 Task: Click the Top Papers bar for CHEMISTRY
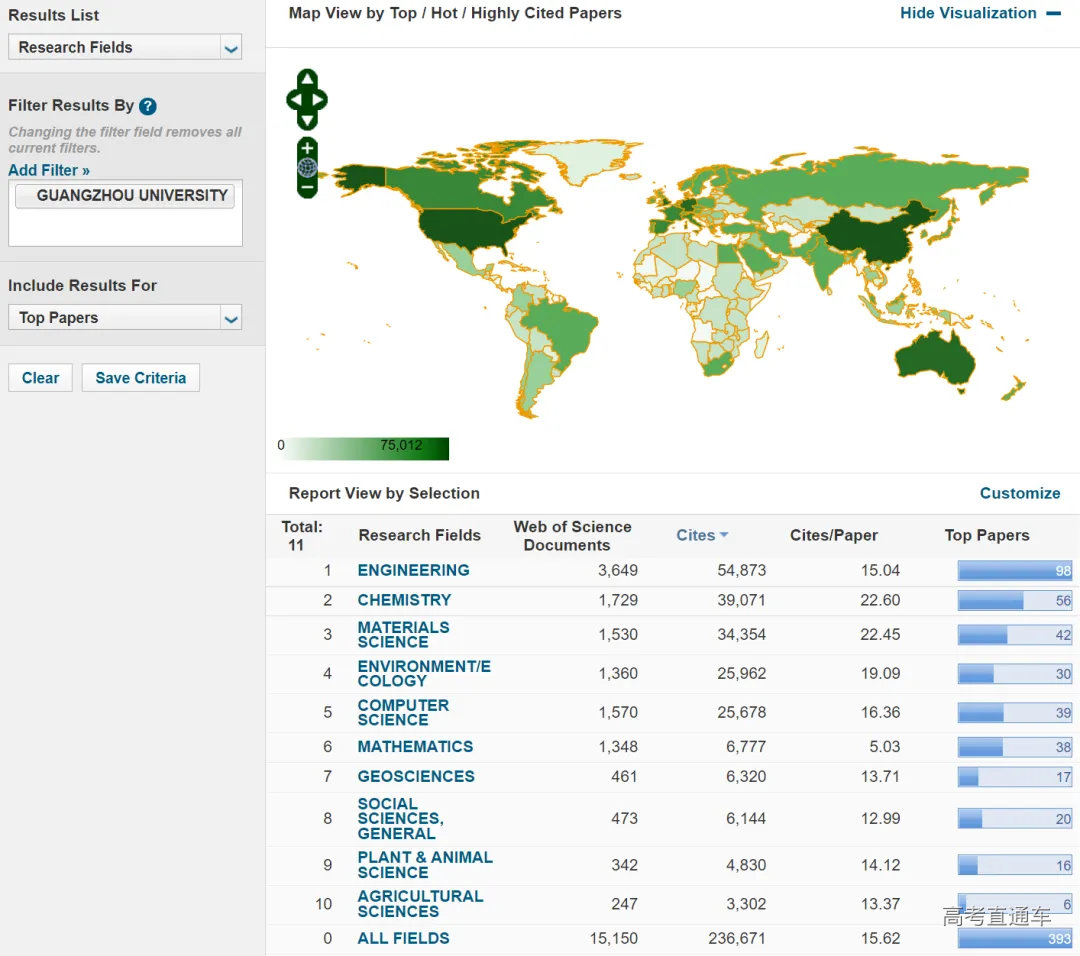pyautogui.click(x=1014, y=601)
